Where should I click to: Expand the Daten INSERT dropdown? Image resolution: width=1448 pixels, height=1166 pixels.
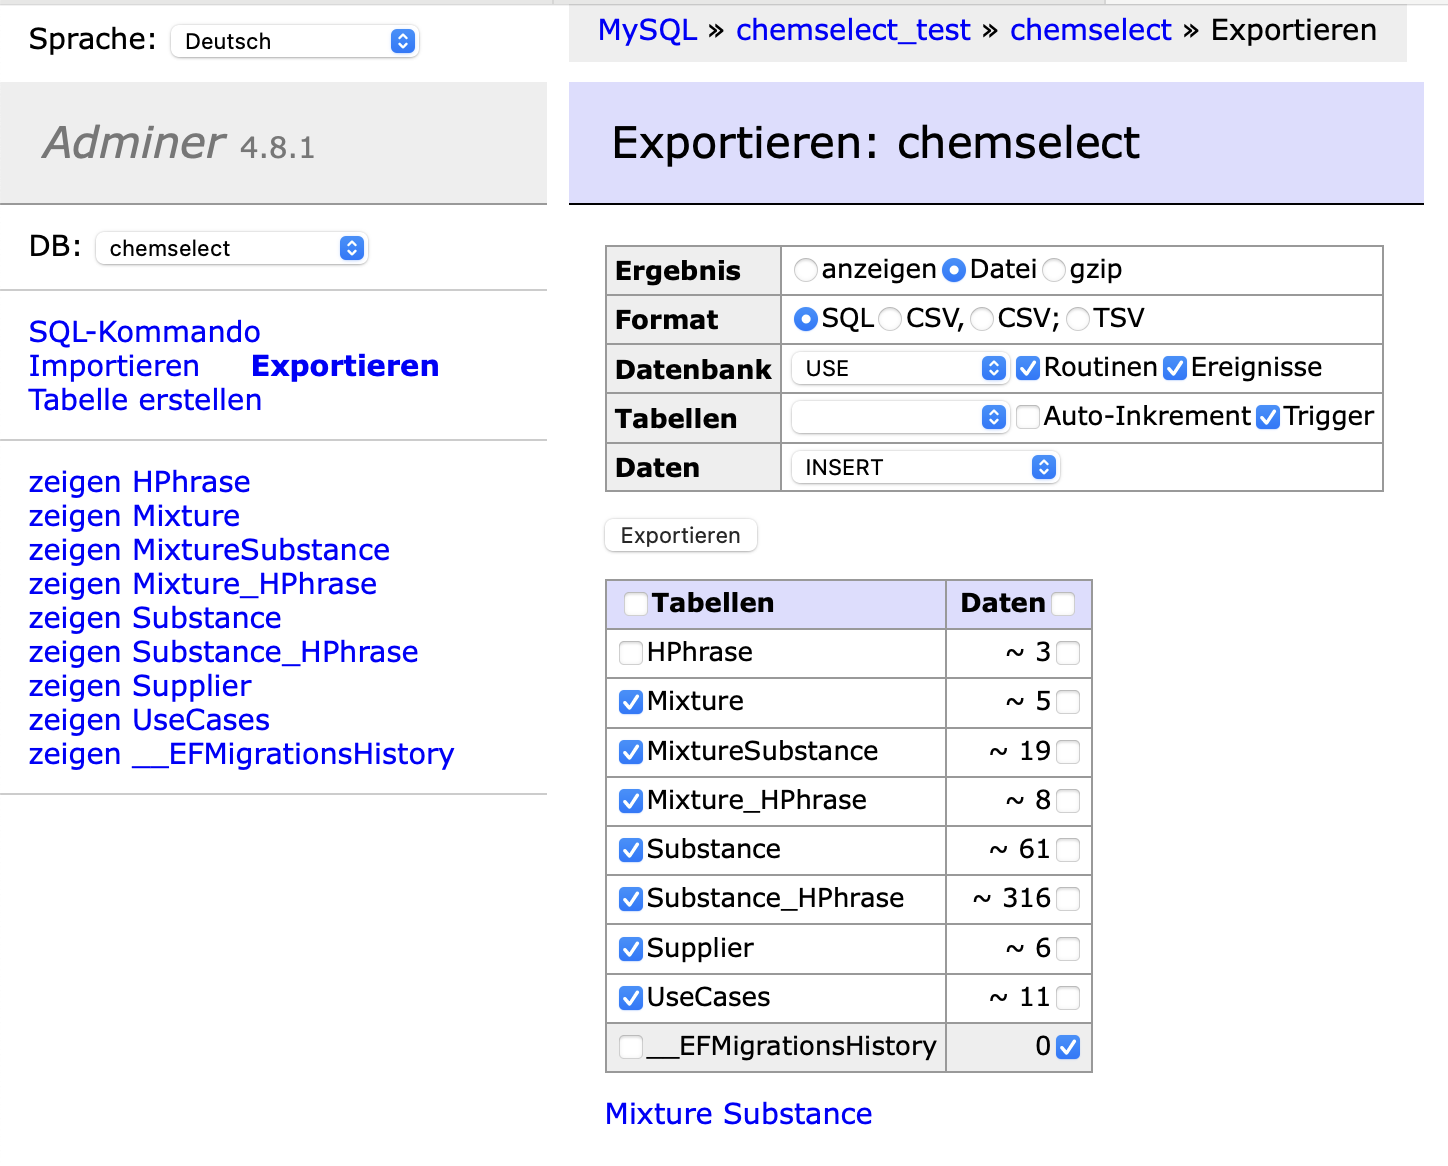tap(924, 467)
